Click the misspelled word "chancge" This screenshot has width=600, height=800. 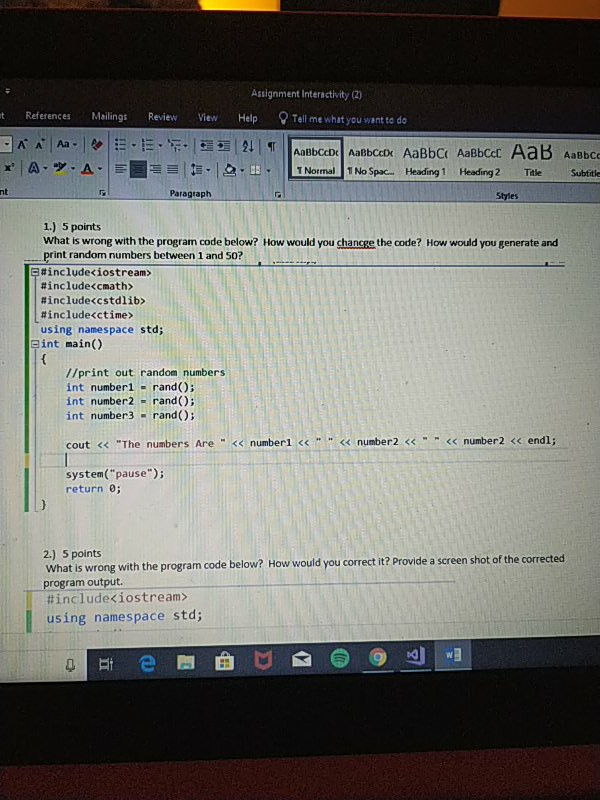[x=356, y=243]
